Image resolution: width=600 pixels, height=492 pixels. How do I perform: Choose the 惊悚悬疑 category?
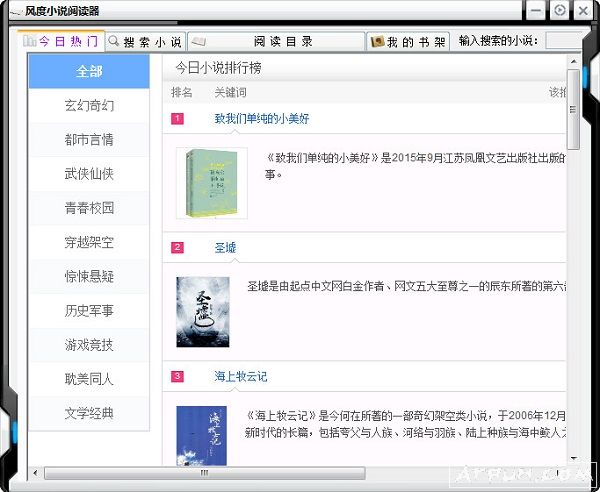point(89,276)
